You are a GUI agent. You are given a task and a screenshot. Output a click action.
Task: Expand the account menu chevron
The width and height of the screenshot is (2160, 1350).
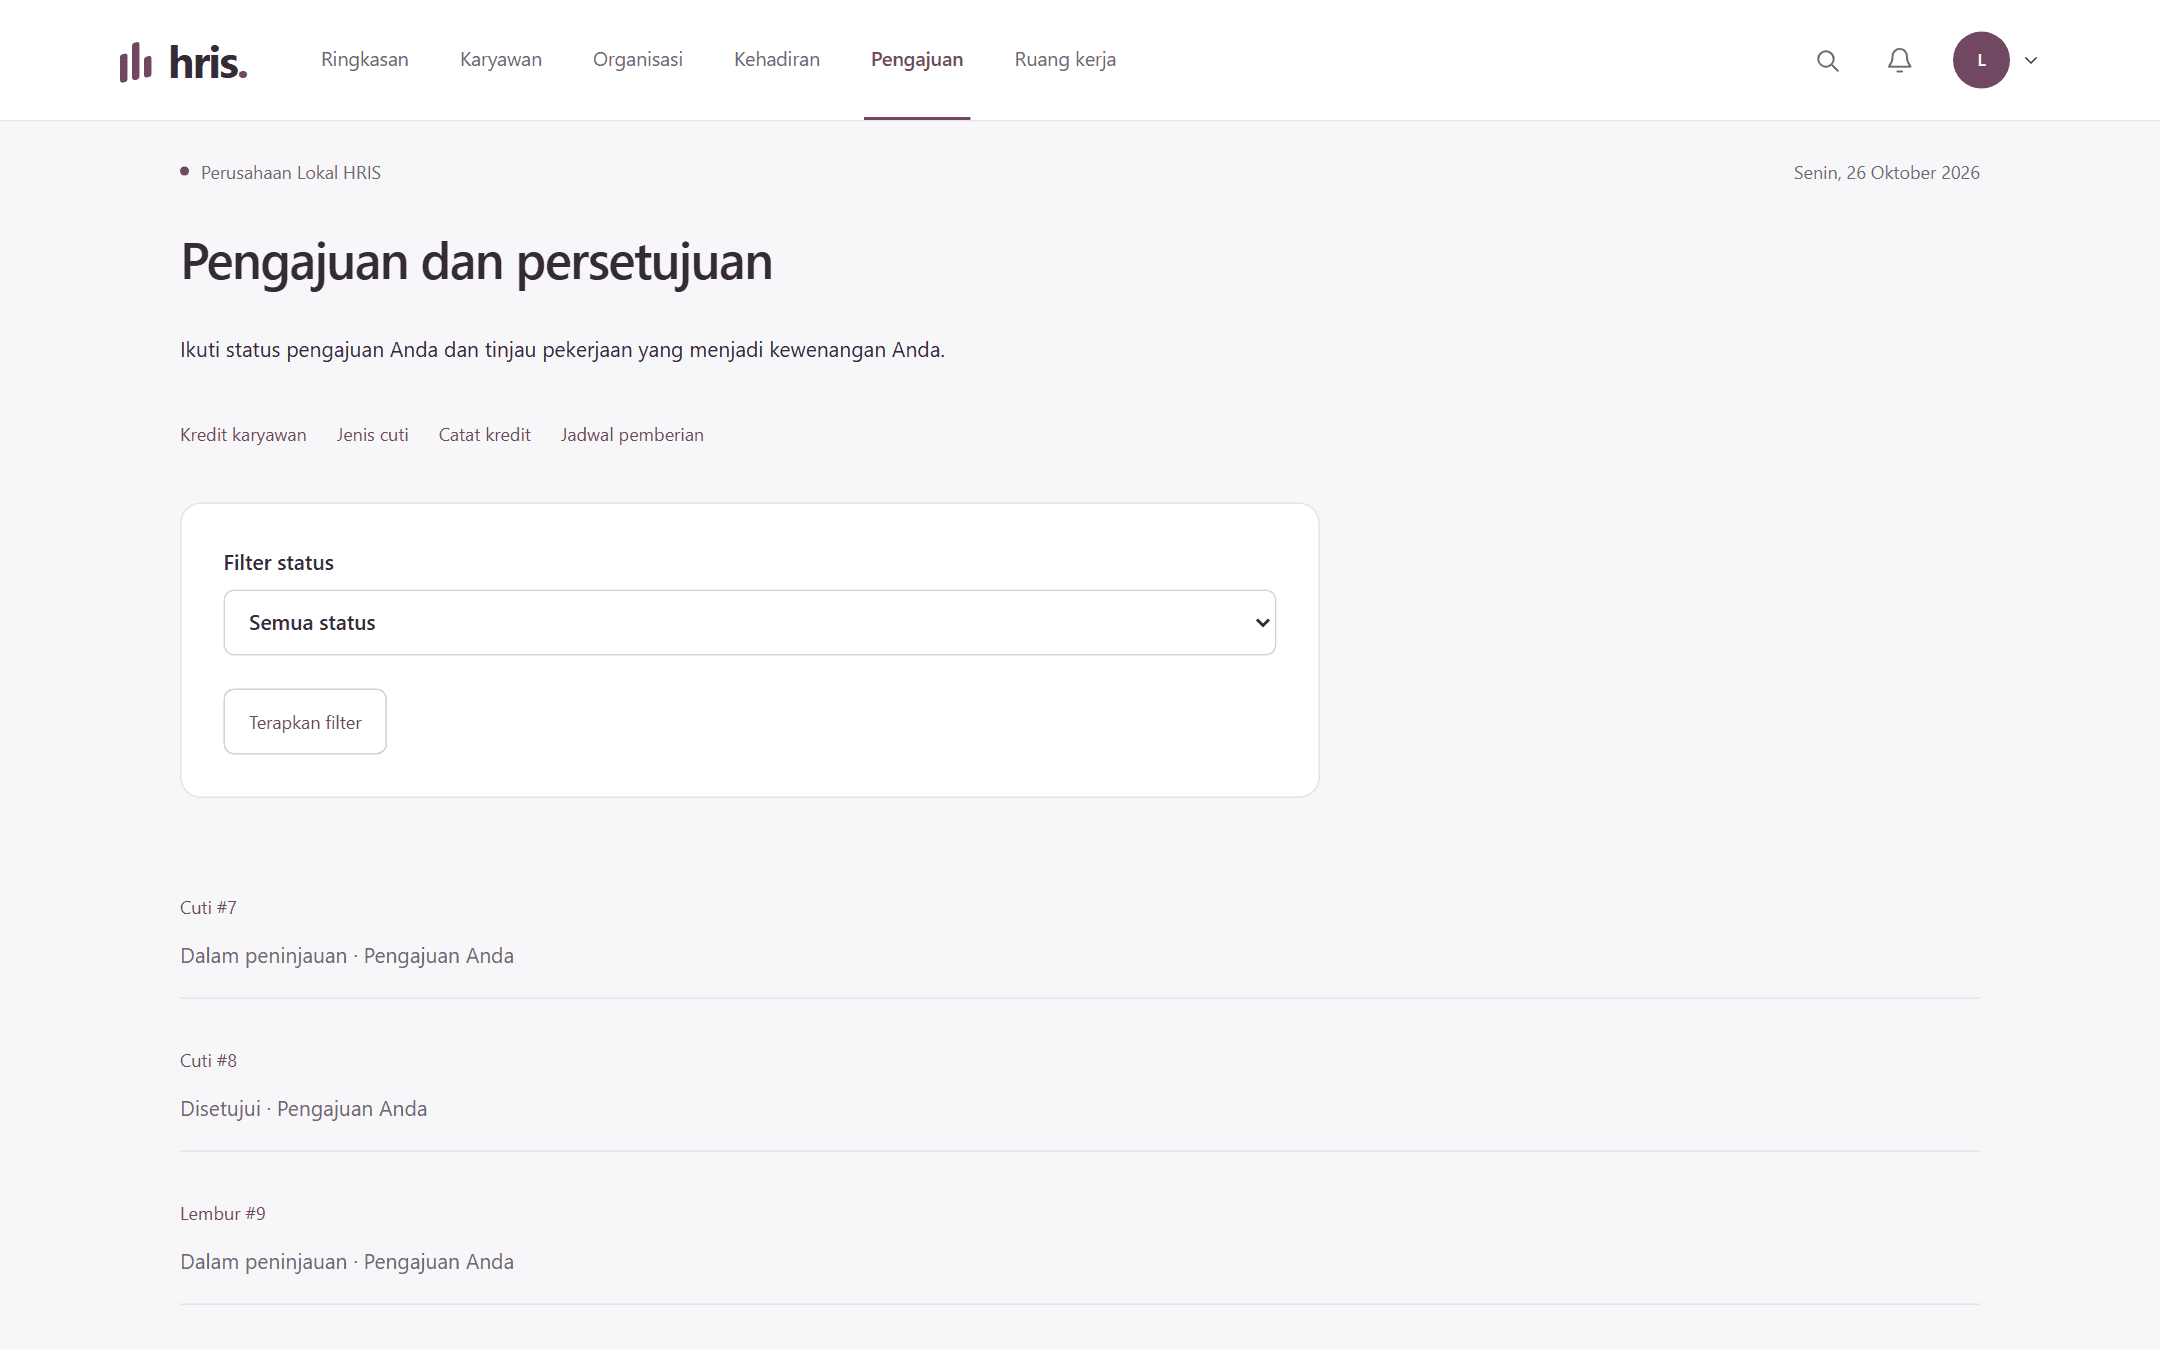coord(2031,60)
